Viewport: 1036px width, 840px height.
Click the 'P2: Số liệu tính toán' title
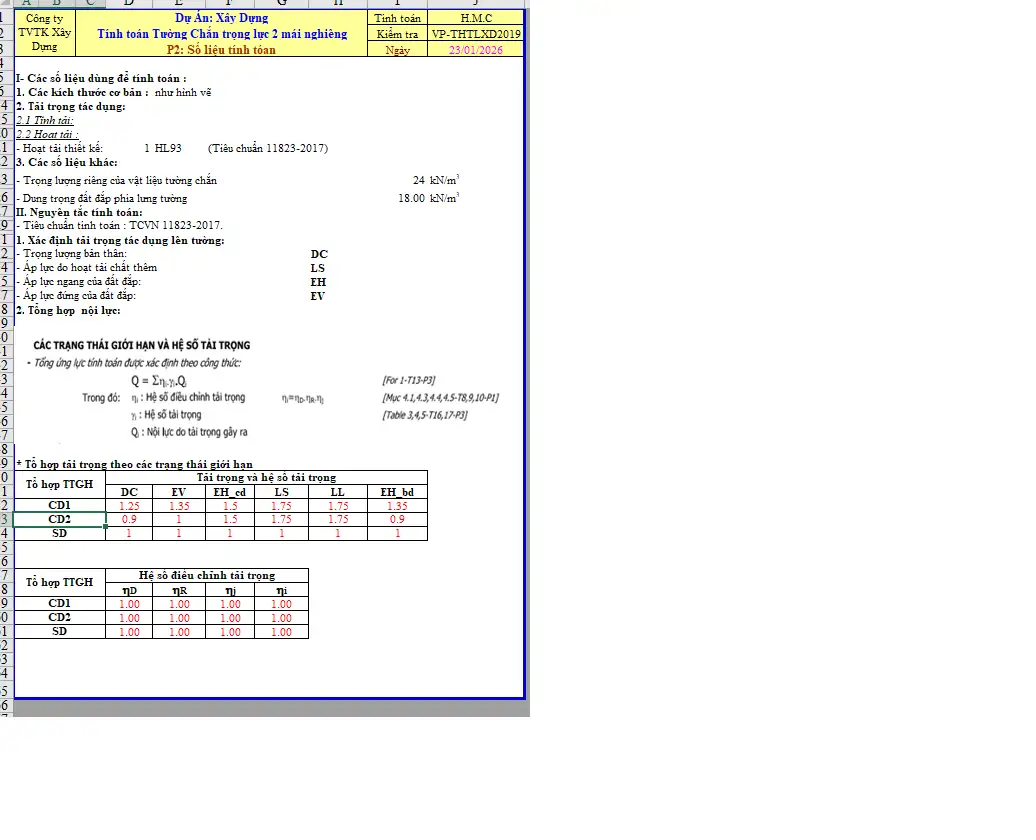point(221,49)
